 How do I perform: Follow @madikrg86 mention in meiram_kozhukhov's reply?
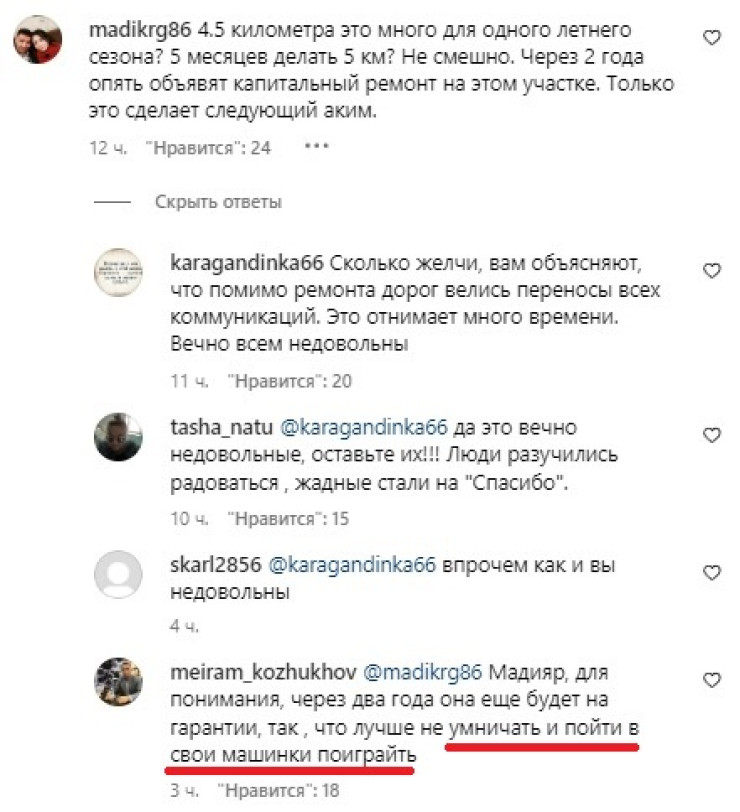[x=423, y=672]
